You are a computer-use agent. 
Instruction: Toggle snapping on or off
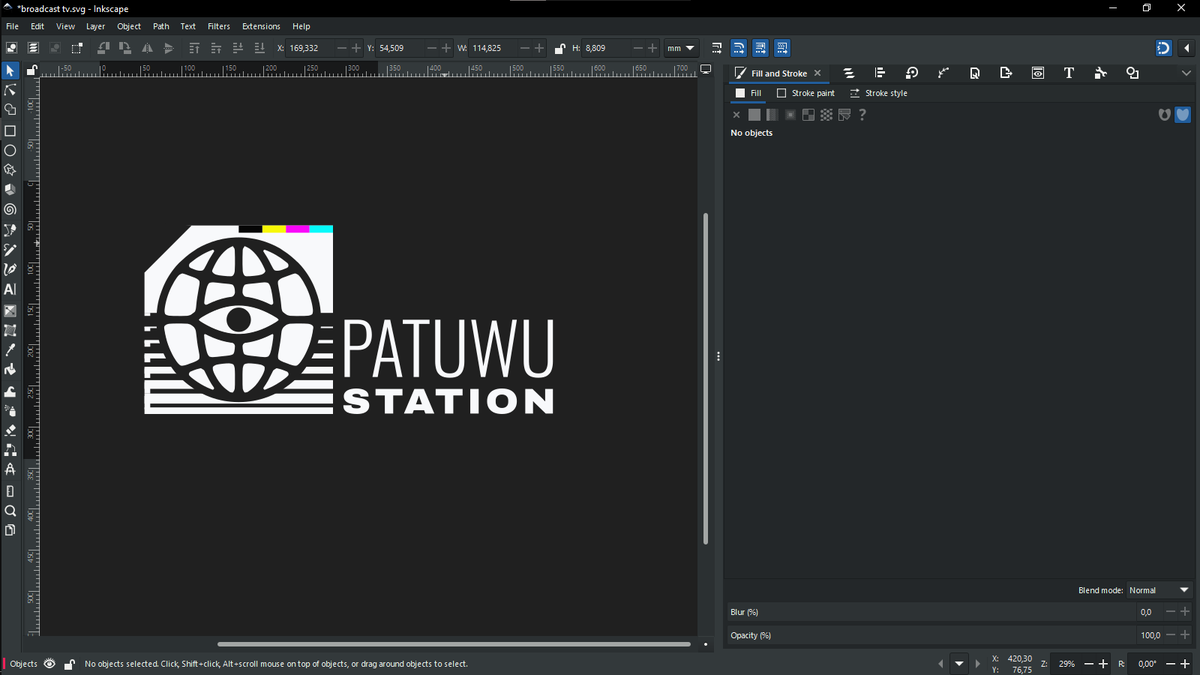click(x=1163, y=48)
